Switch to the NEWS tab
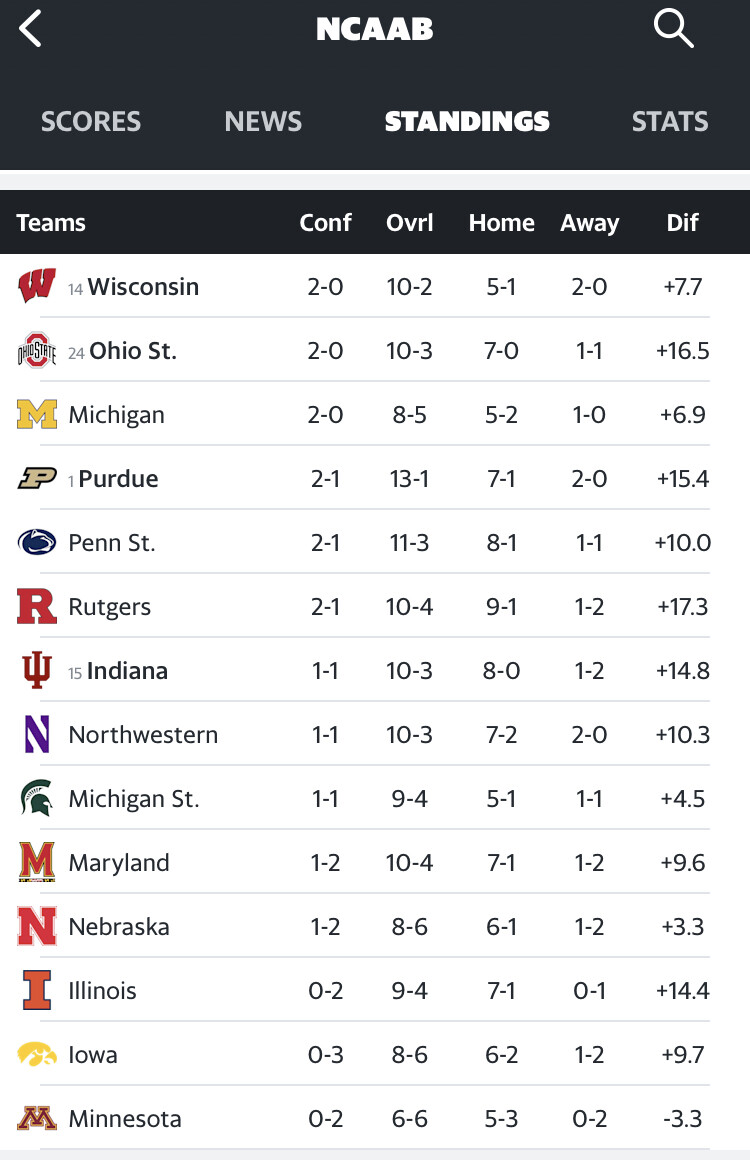This screenshot has height=1160, width=750. coord(263,122)
